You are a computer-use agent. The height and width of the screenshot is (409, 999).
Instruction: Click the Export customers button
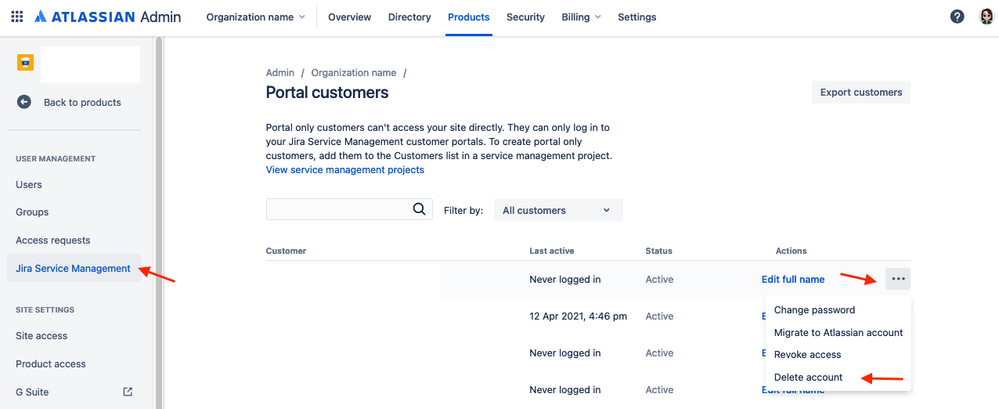pos(861,92)
